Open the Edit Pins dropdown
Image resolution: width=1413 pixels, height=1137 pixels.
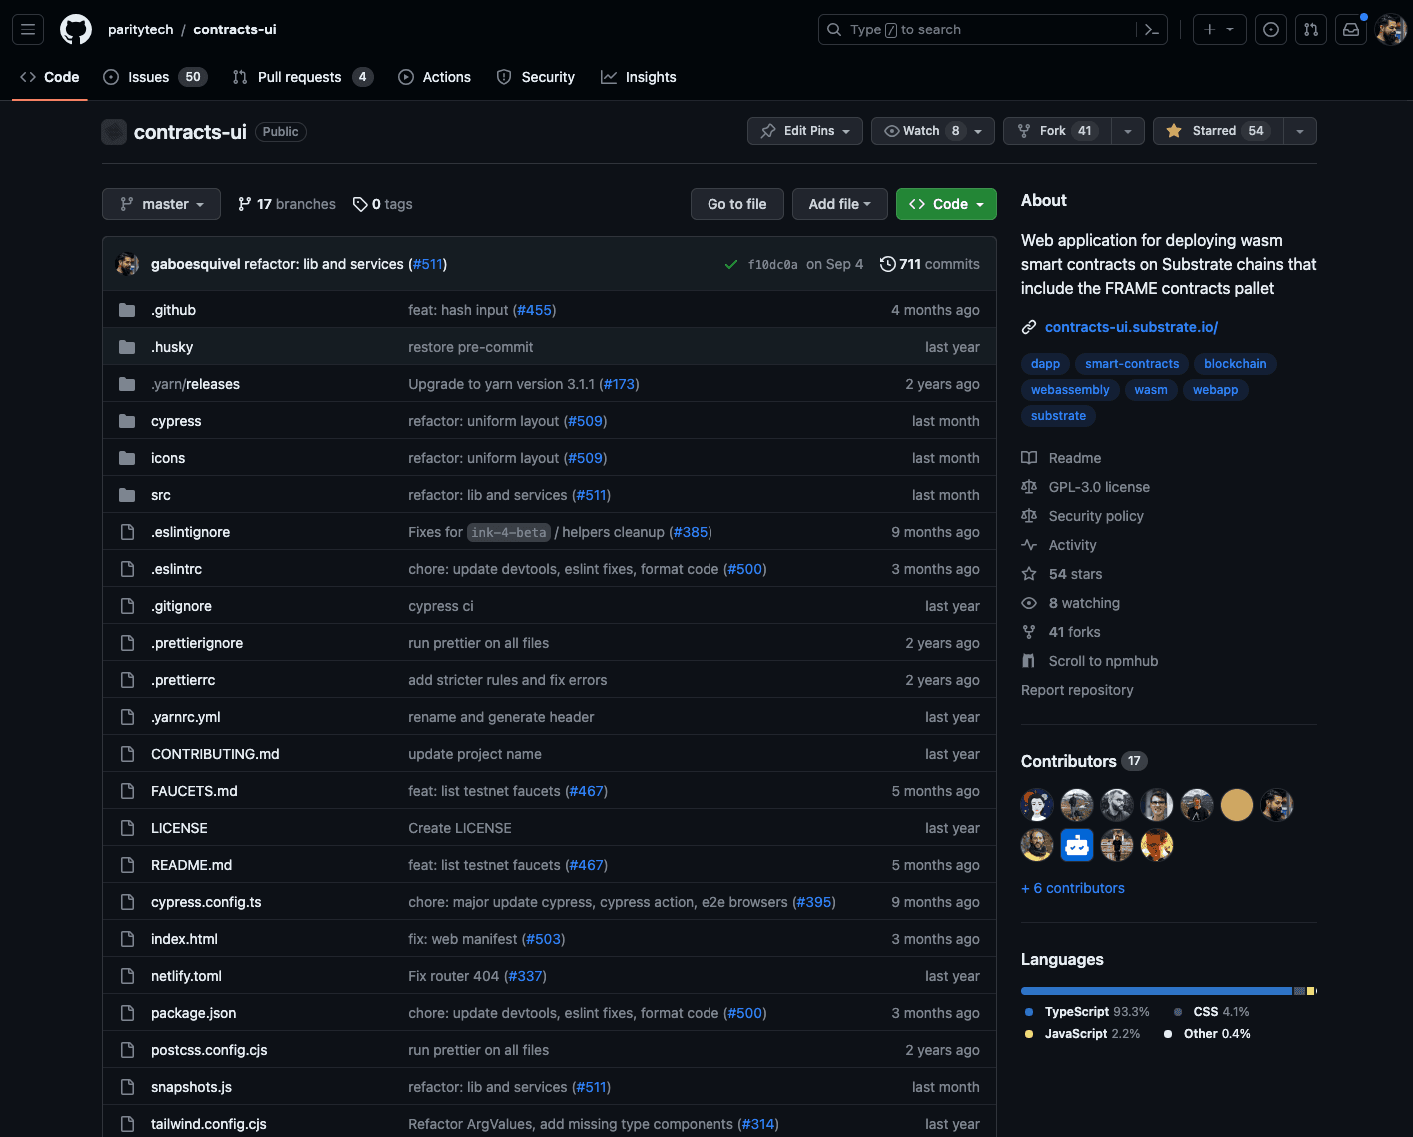[805, 131]
